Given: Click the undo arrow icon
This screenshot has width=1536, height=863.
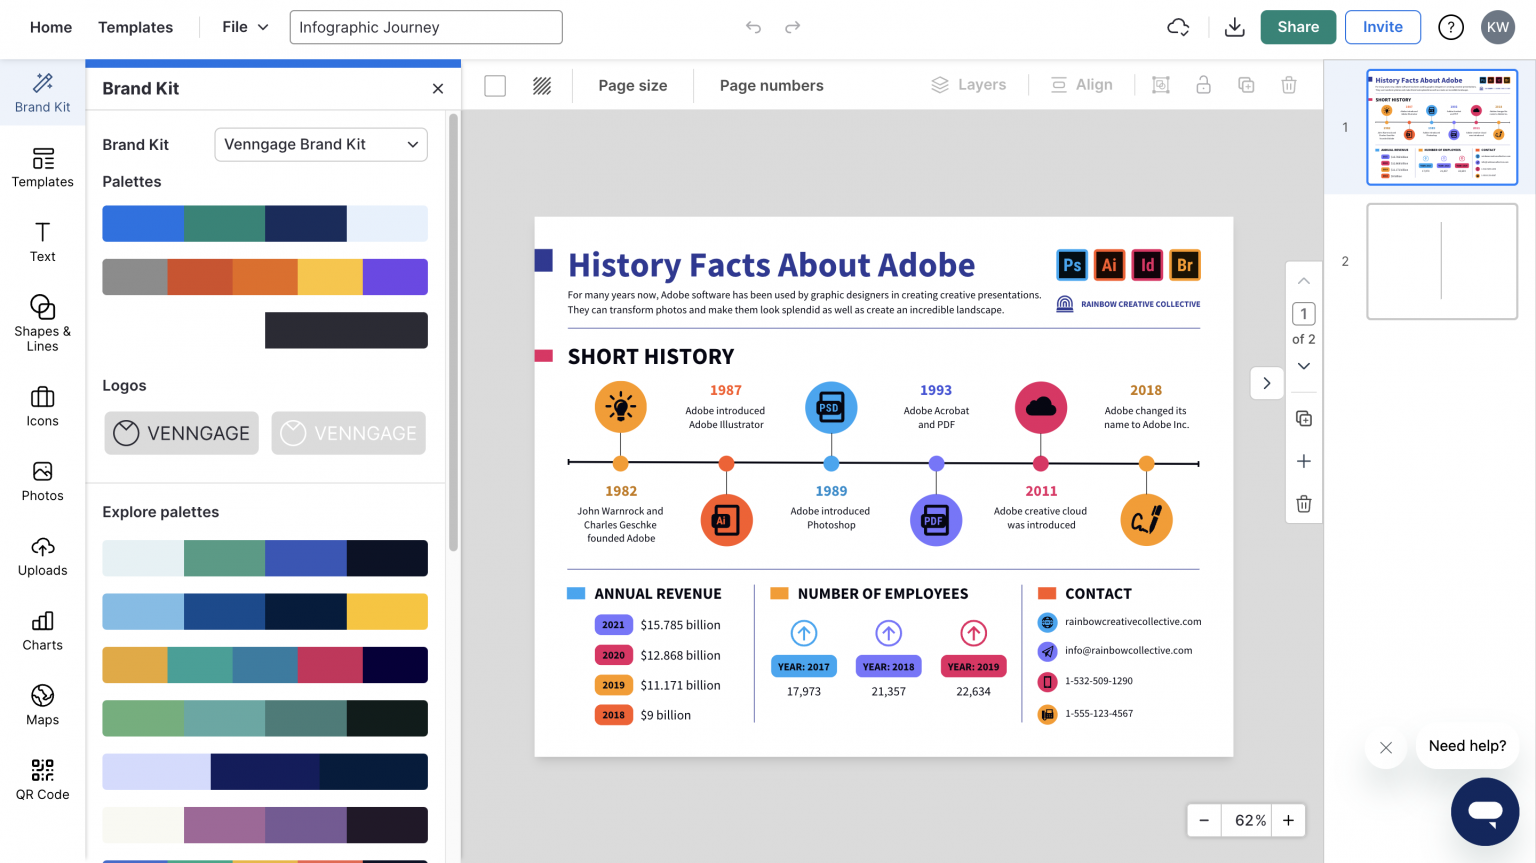Looking at the screenshot, I should click(x=753, y=27).
